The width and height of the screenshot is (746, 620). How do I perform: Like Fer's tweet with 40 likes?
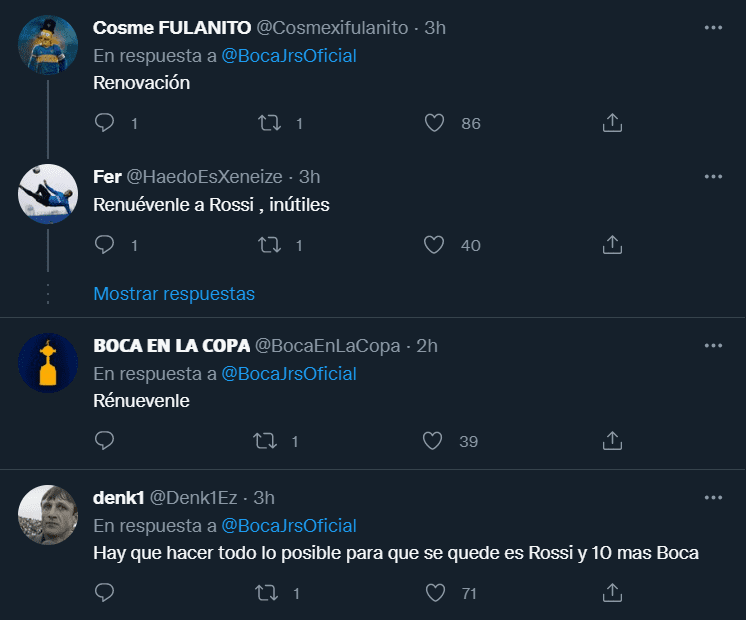[434, 245]
